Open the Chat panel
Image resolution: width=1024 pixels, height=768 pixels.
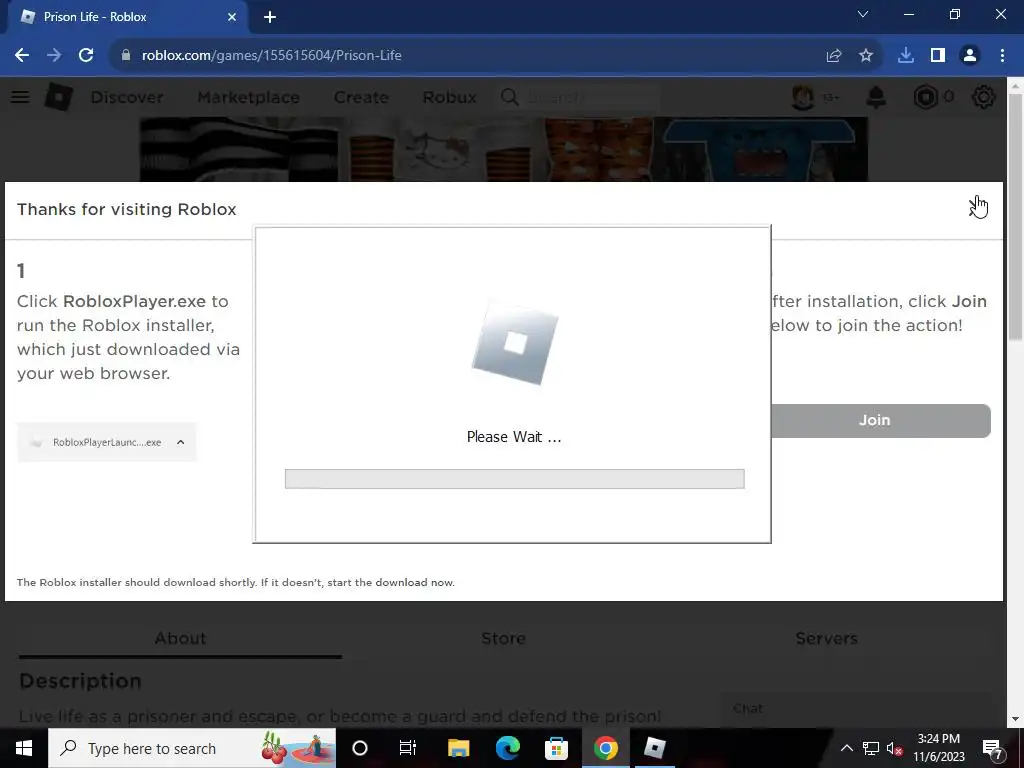(856, 709)
